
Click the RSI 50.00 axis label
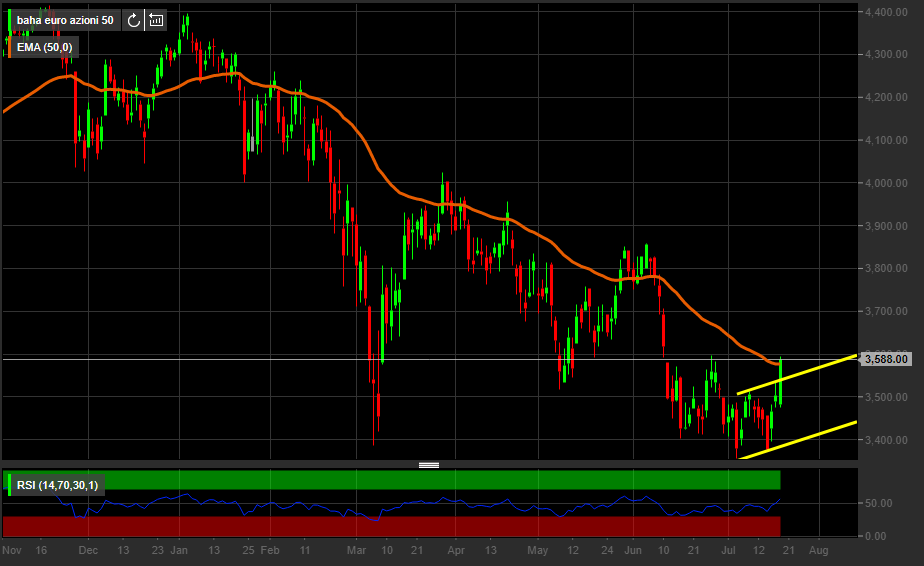click(x=878, y=504)
